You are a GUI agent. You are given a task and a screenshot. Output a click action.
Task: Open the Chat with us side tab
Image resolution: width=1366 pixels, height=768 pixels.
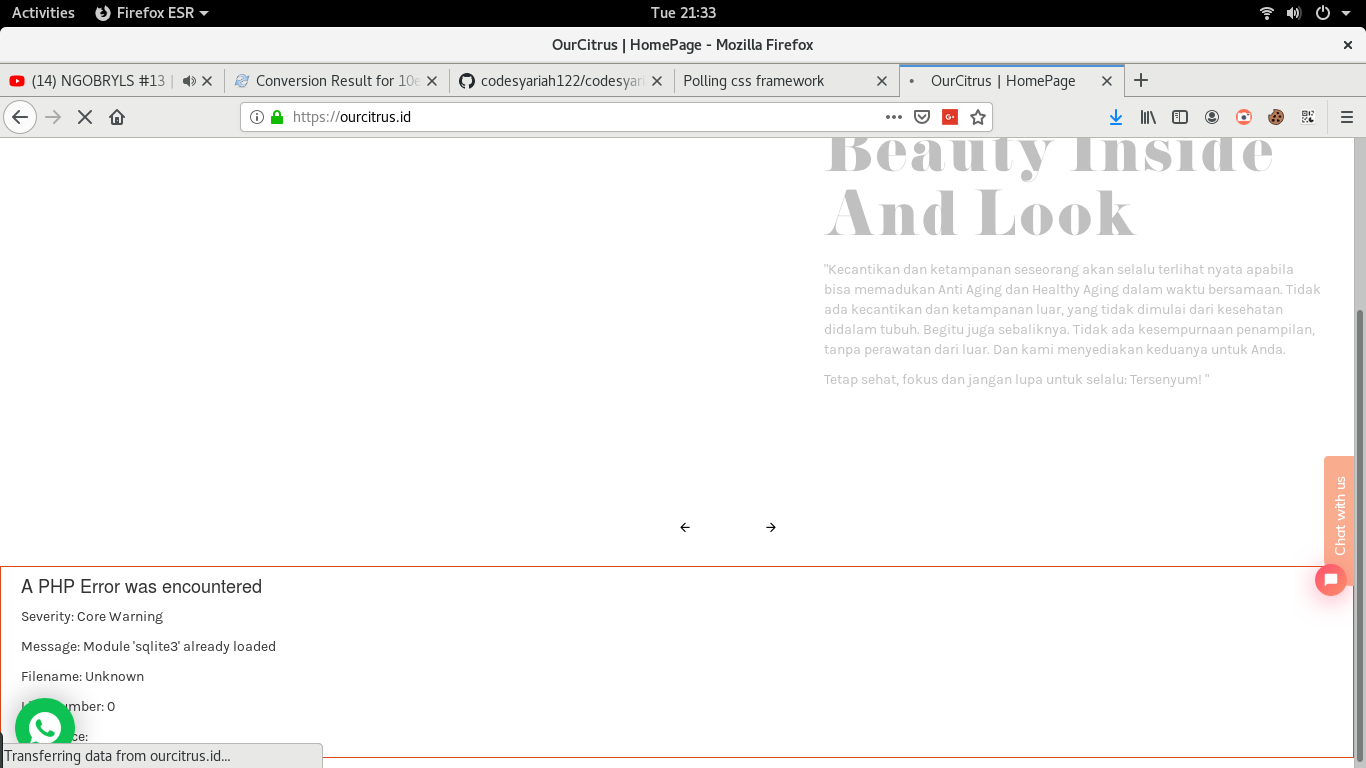click(1340, 516)
